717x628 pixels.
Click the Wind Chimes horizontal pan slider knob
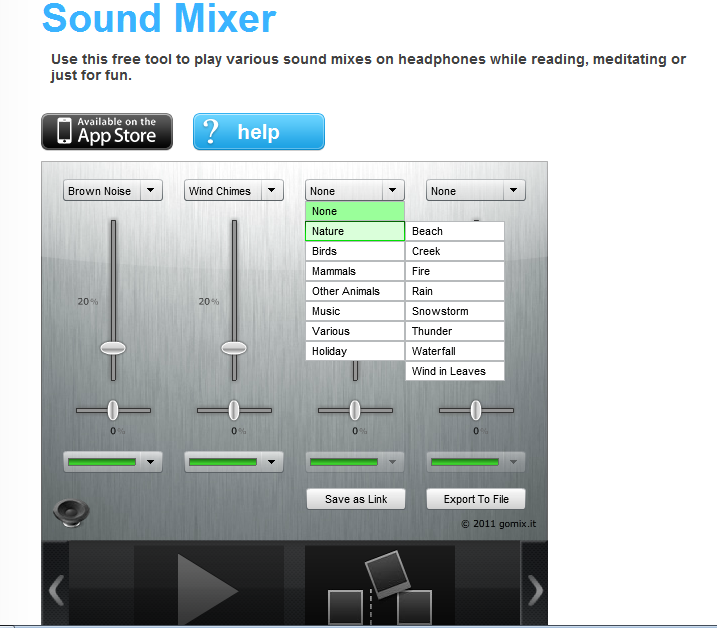pos(234,410)
